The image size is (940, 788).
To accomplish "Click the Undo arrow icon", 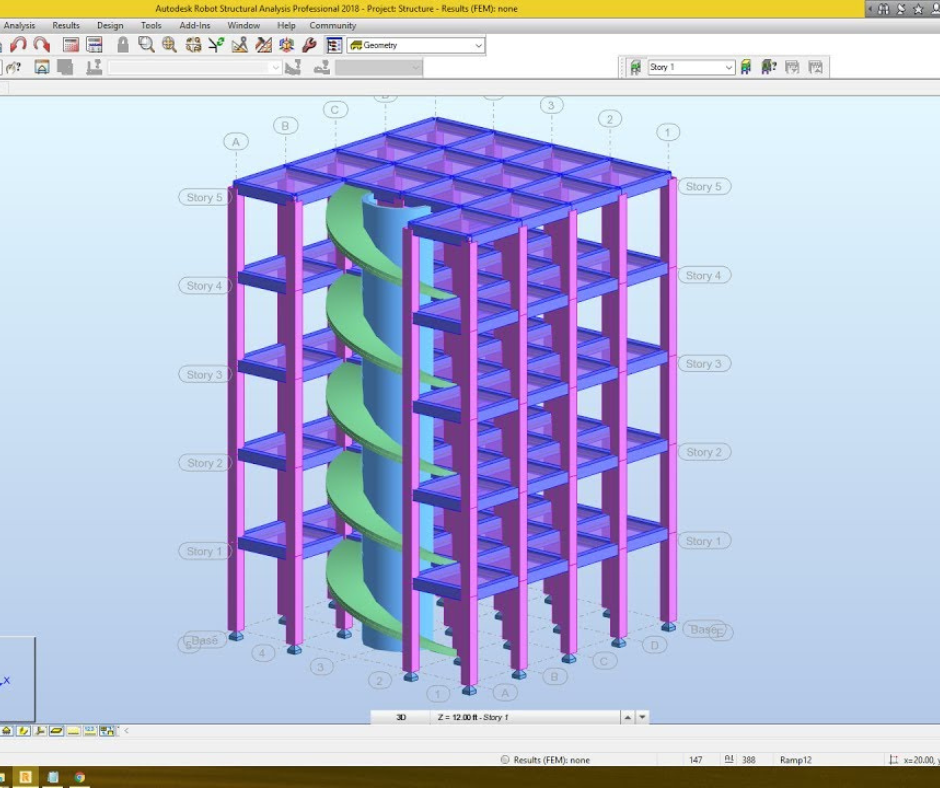I will (18, 45).
